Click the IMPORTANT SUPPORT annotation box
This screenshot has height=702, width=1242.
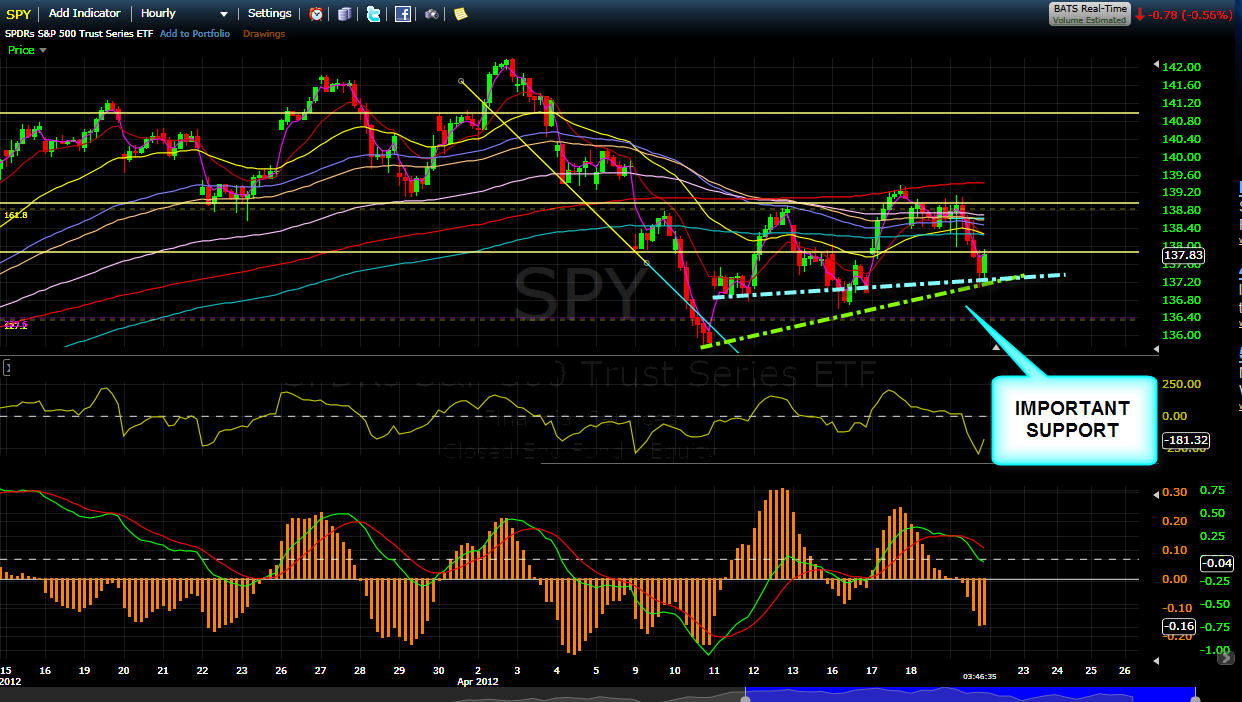click(1074, 420)
